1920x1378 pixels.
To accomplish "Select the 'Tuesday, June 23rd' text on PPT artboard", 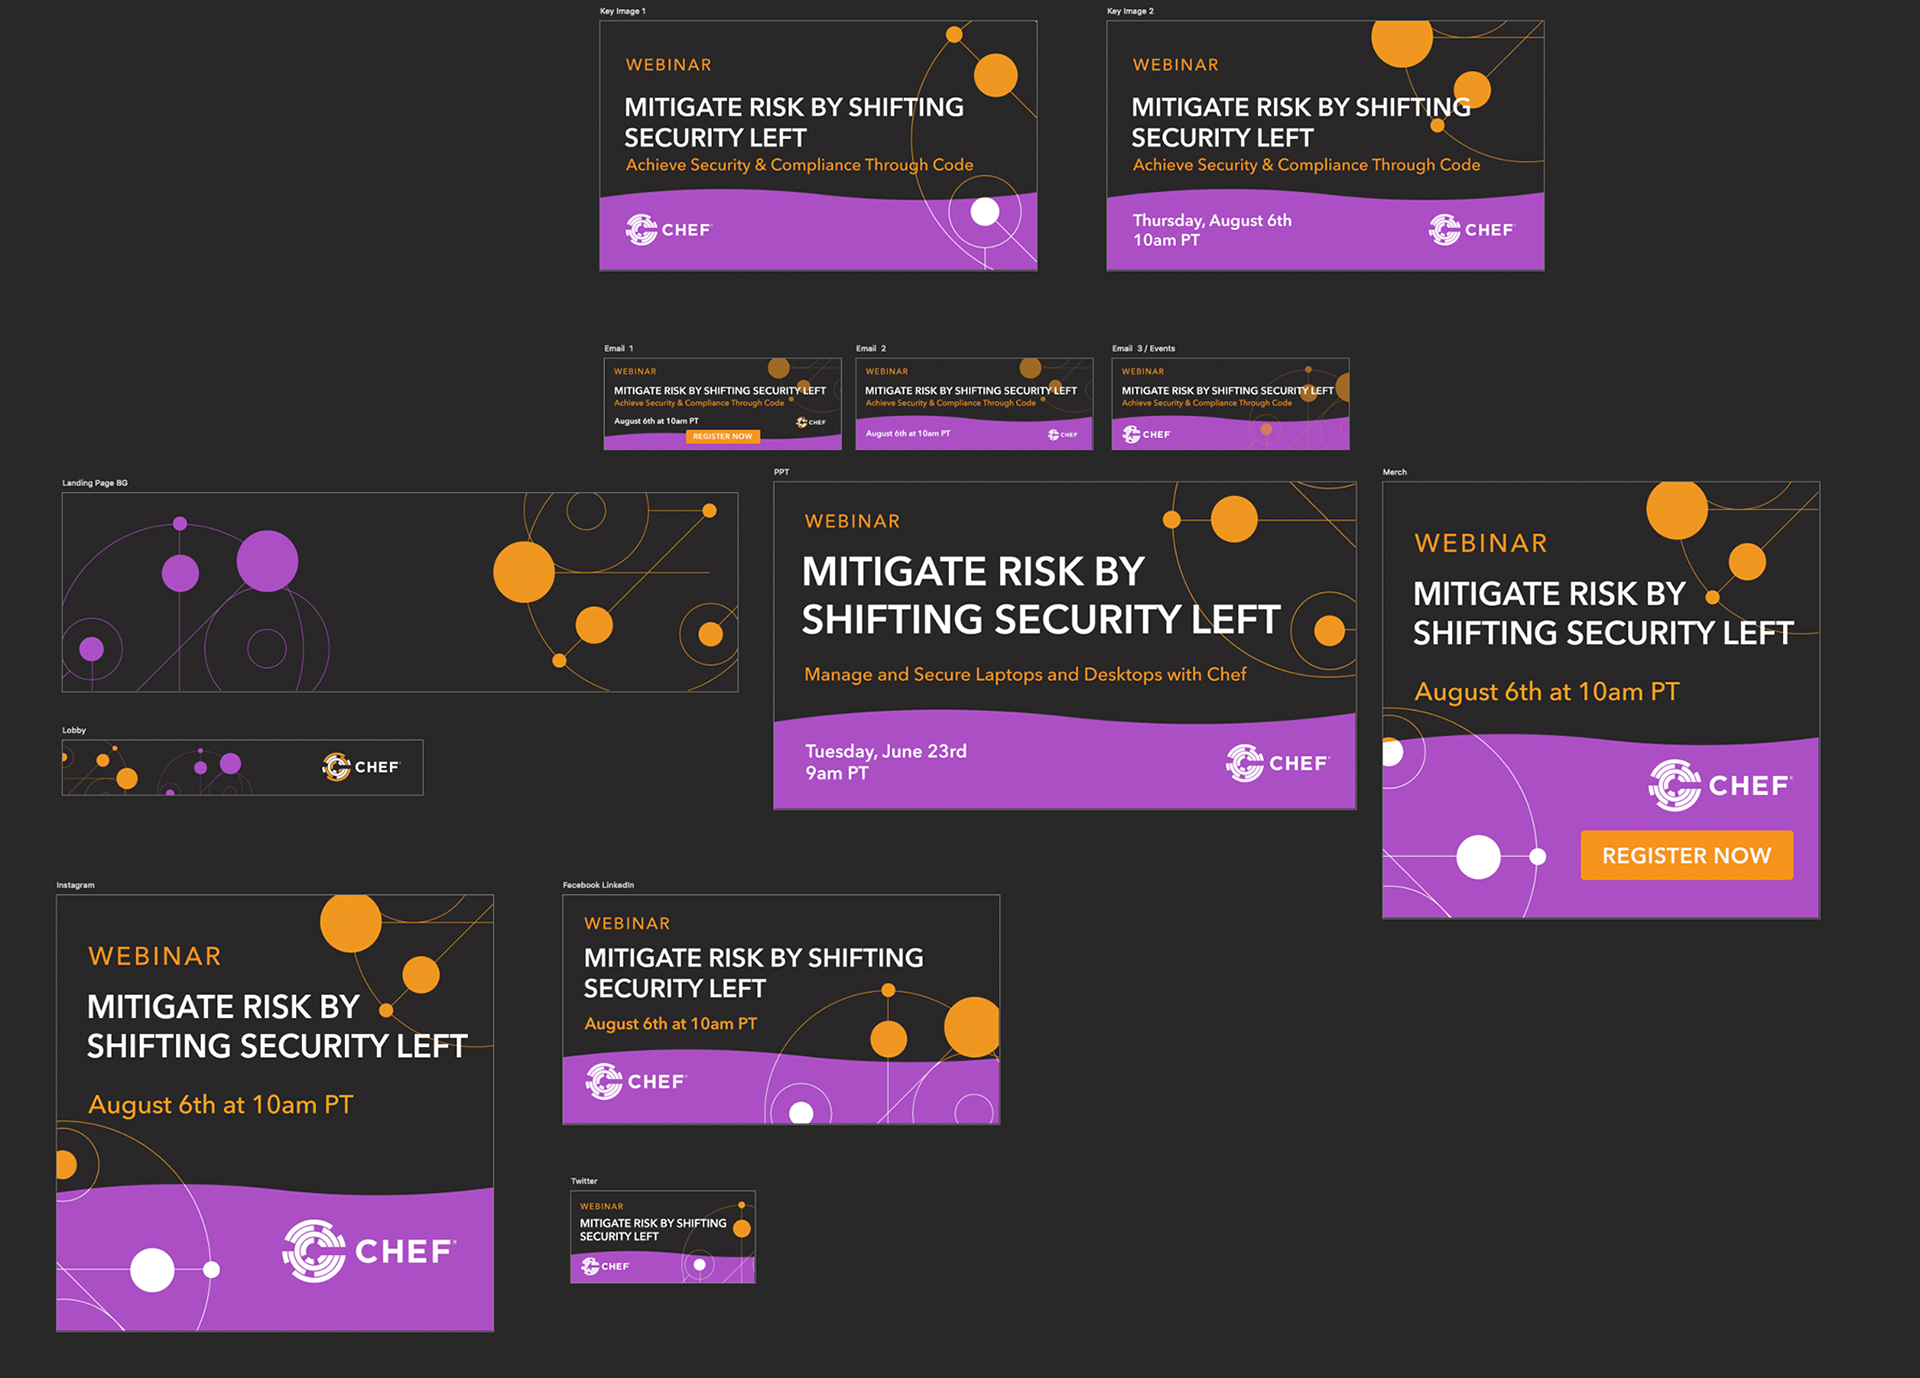I will [x=886, y=751].
